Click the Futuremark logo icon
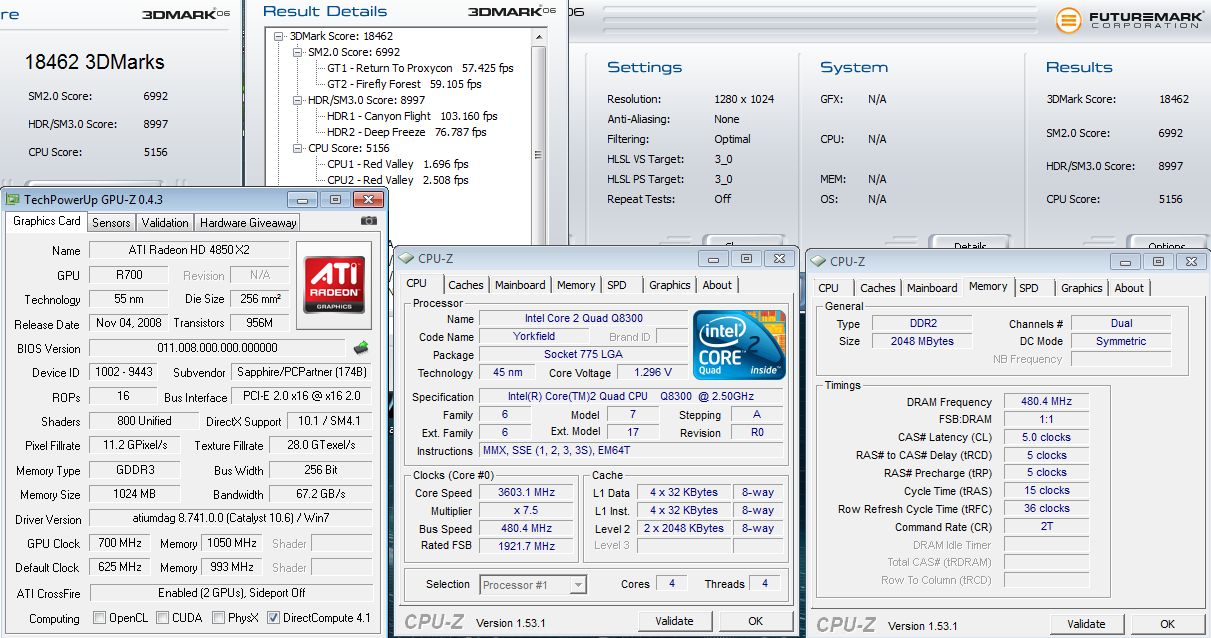Image resolution: width=1211 pixels, height=638 pixels. 1069,19
